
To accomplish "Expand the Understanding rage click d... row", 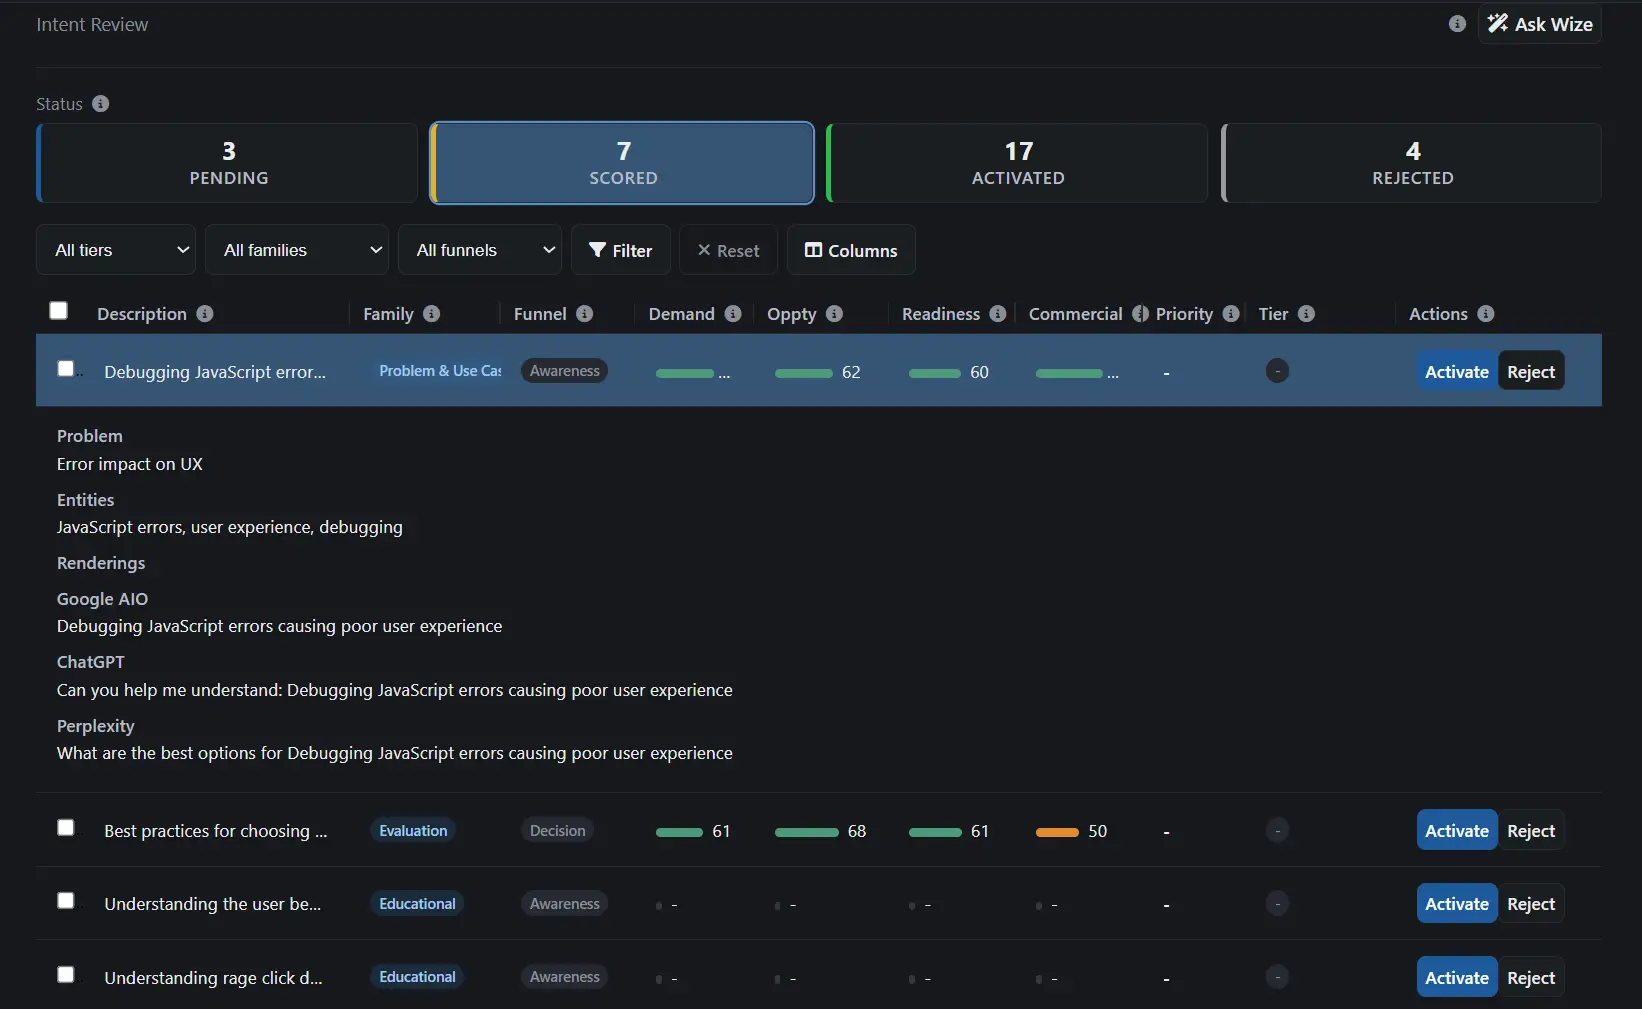I will click(x=214, y=978).
